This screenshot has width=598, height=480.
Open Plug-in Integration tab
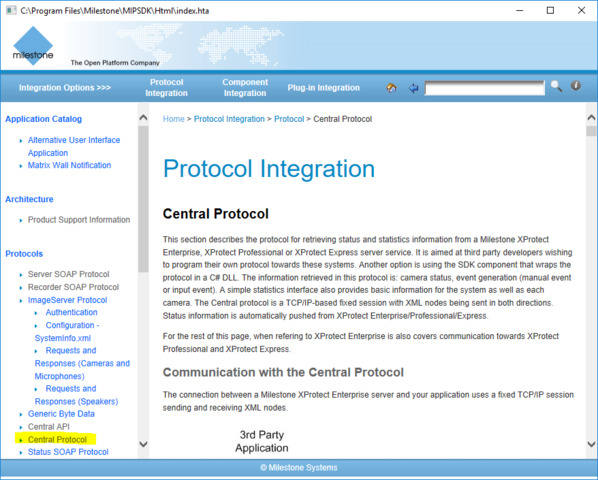(323, 88)
